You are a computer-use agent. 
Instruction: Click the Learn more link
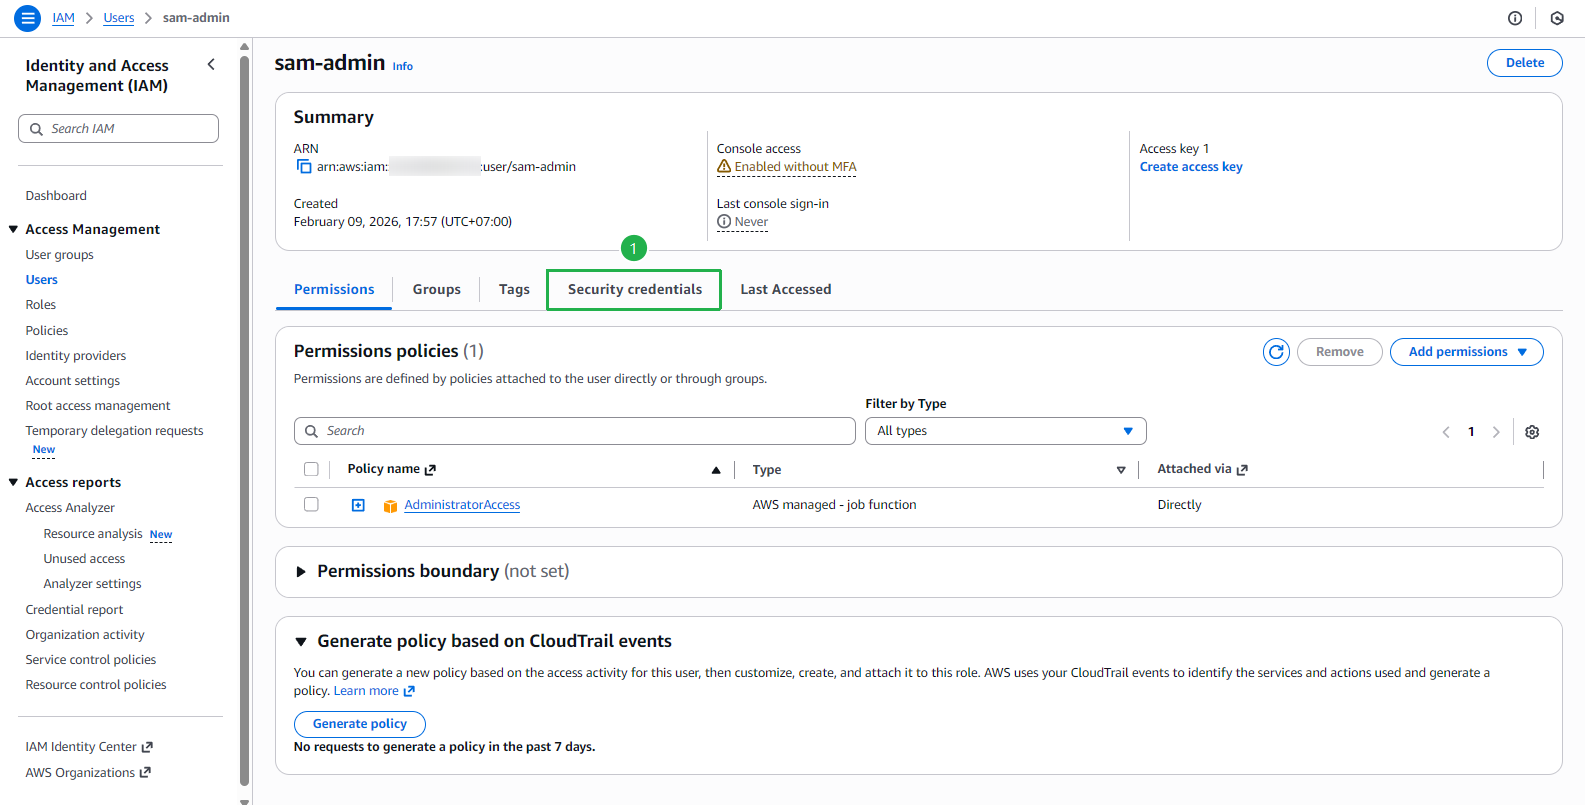click(366, 691)
